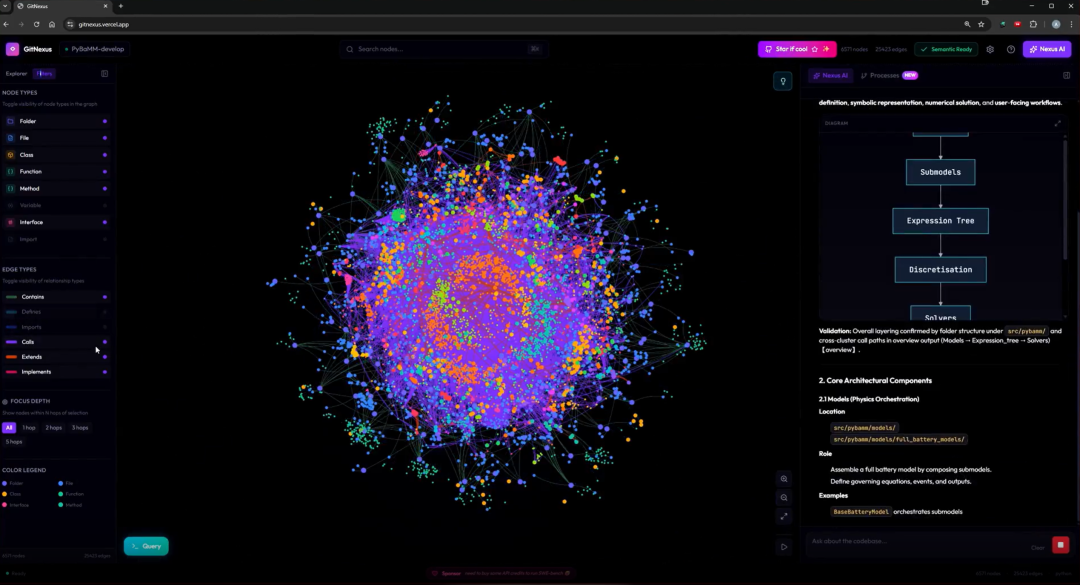1080x585 pixels.
Task: Select the 2 hops focus depth
Action: click(54, 428)
